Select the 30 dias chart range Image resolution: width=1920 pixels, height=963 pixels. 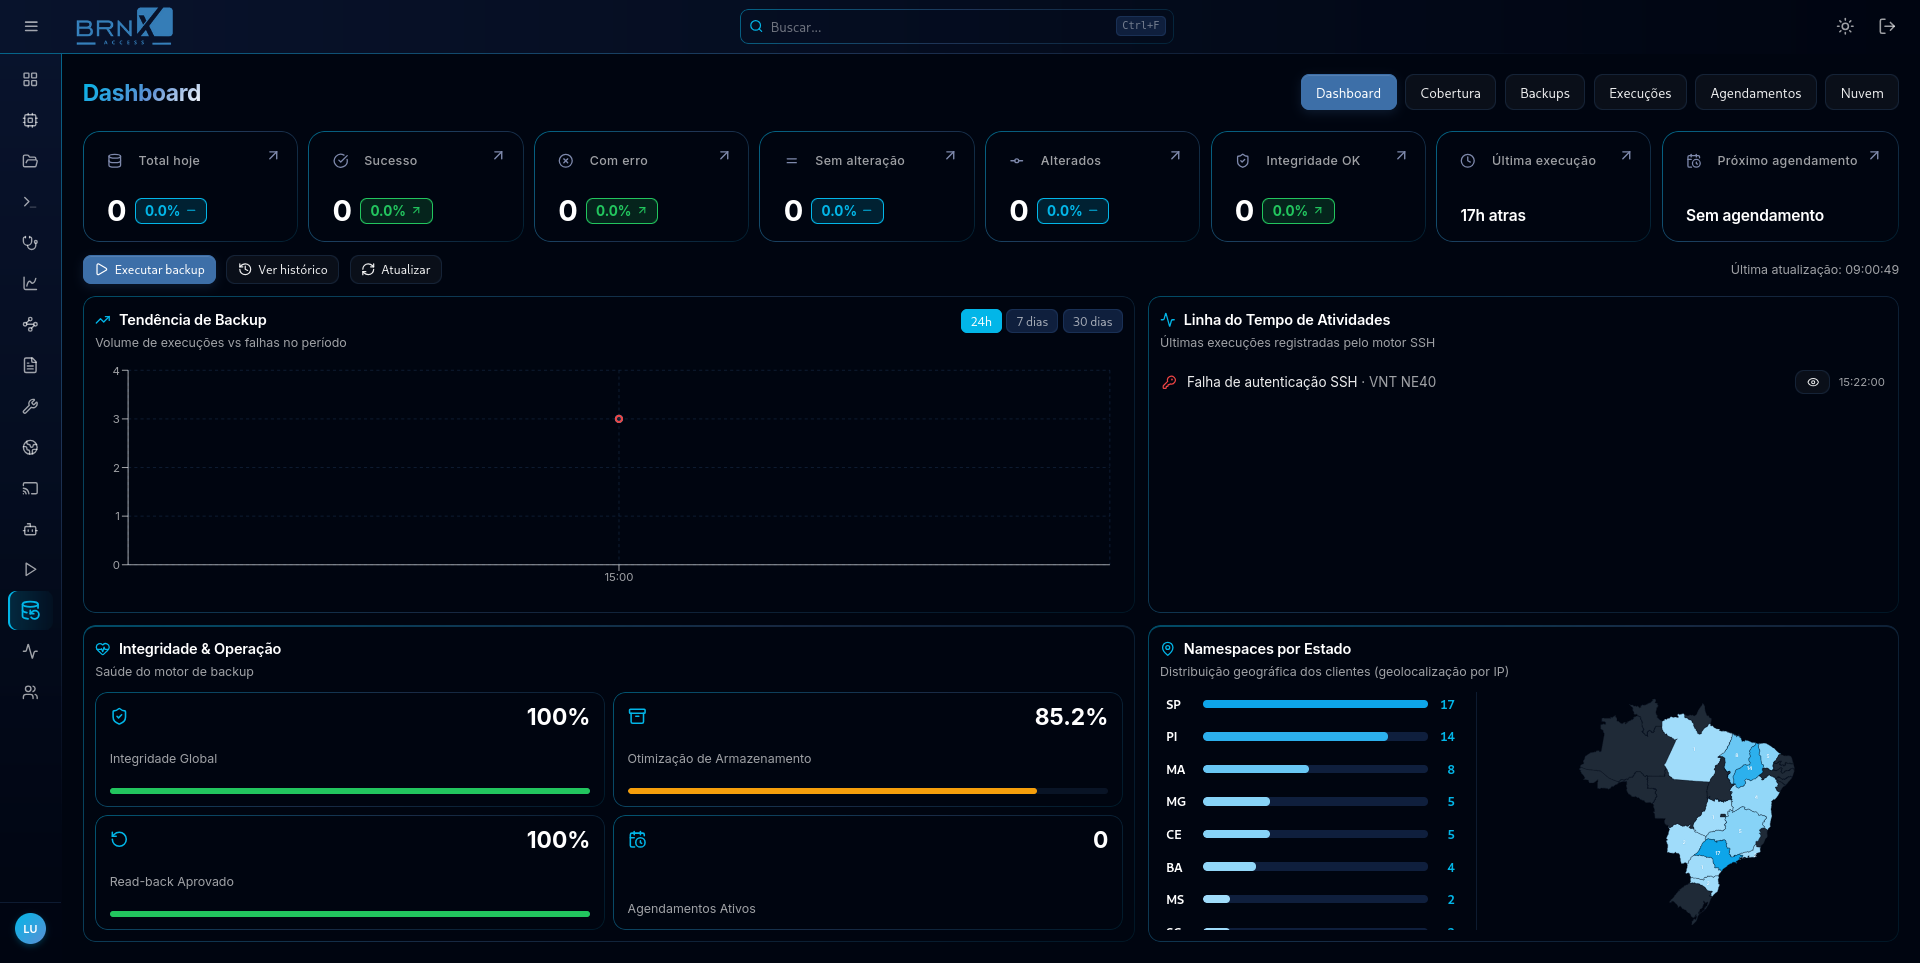click(1092, 322)
